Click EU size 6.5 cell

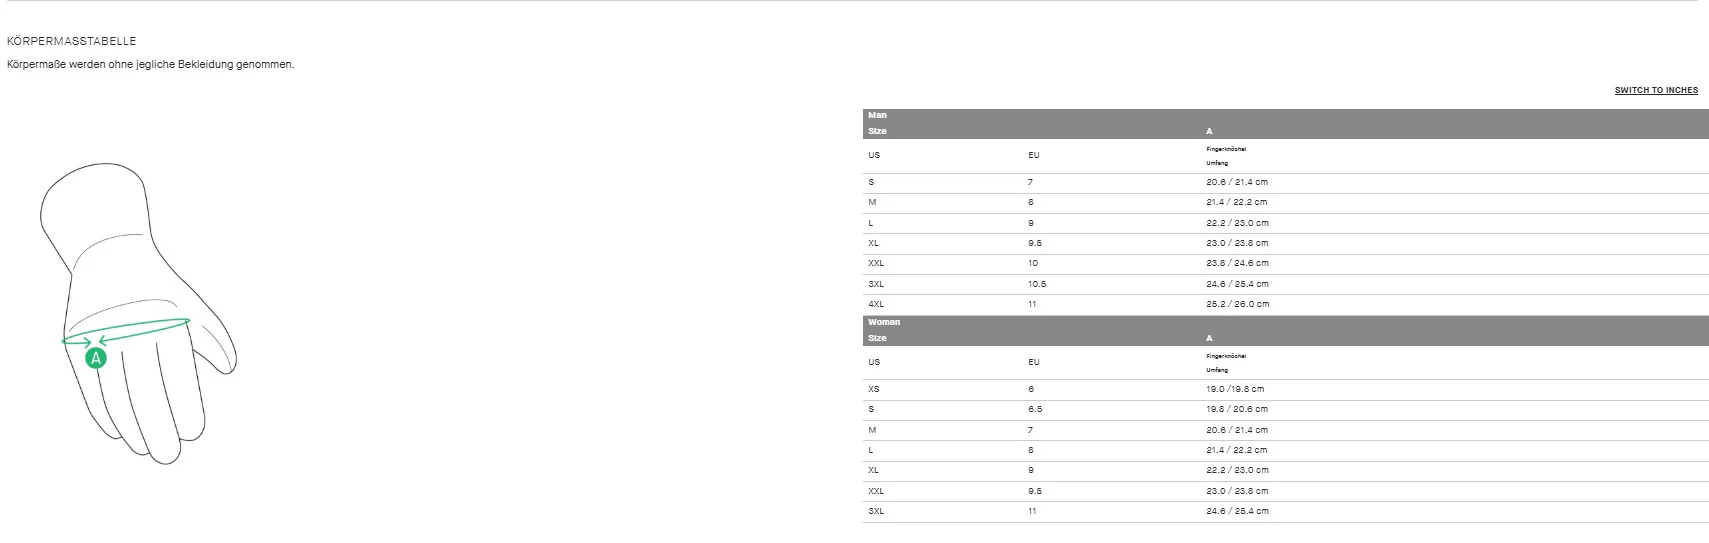(x=1035, y=409)
